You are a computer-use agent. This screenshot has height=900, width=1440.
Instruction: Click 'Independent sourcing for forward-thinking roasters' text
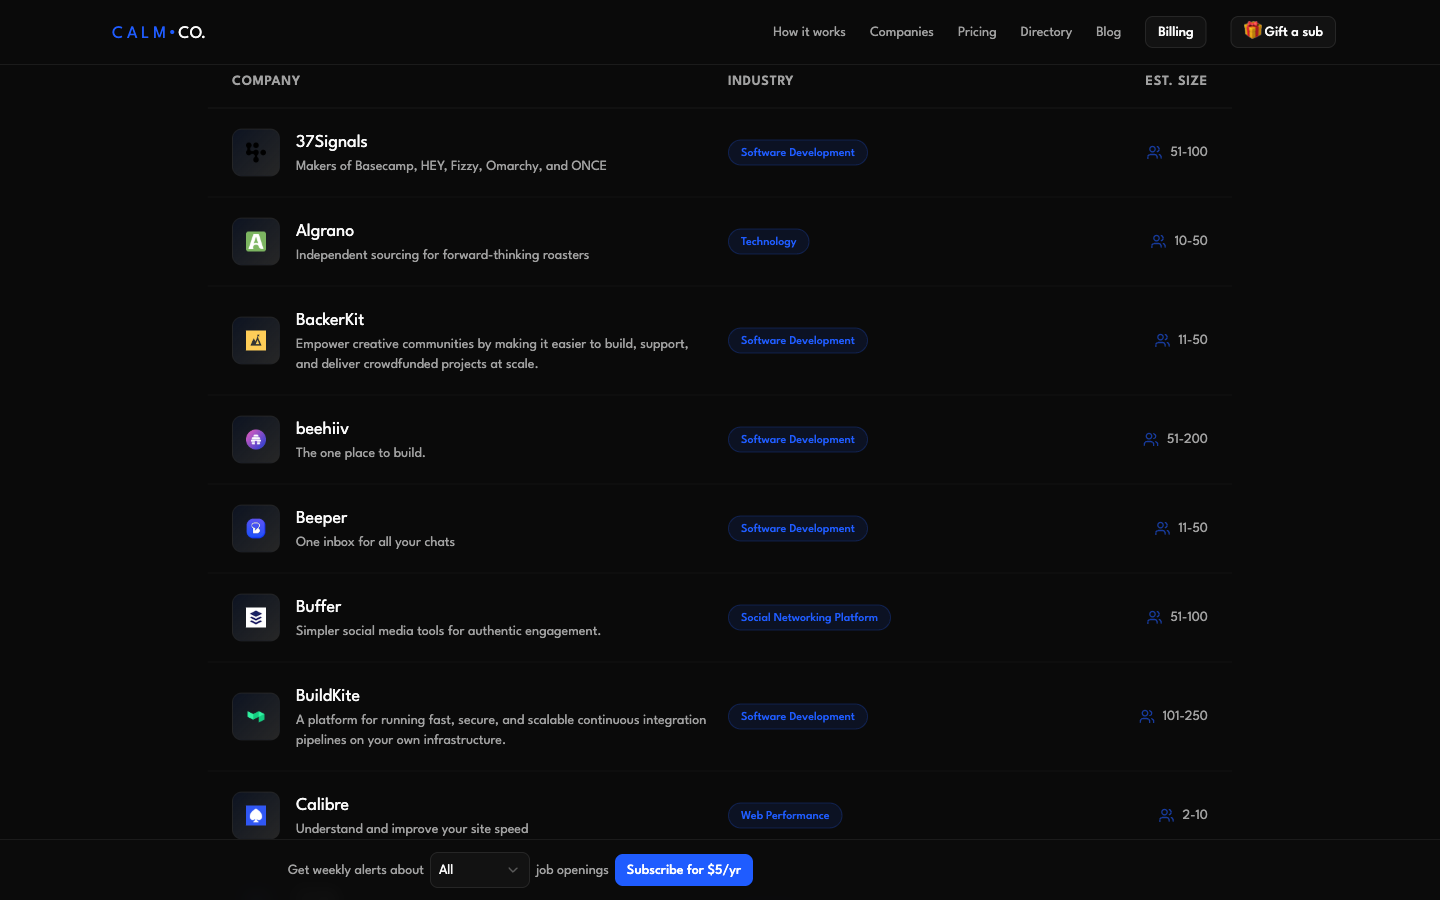442,255
